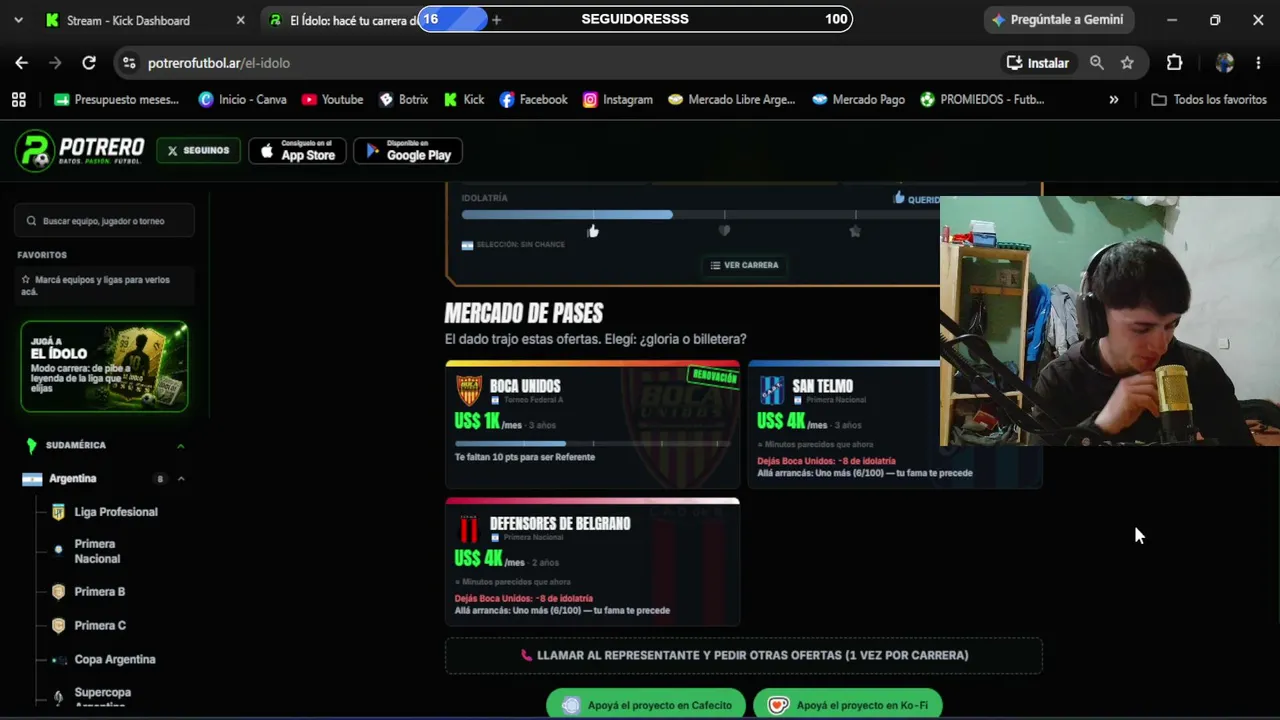Image resolution: width=1280 pixels, height=720 pixels.
Task: Open the App Store download badge
Action: [297, 151]
